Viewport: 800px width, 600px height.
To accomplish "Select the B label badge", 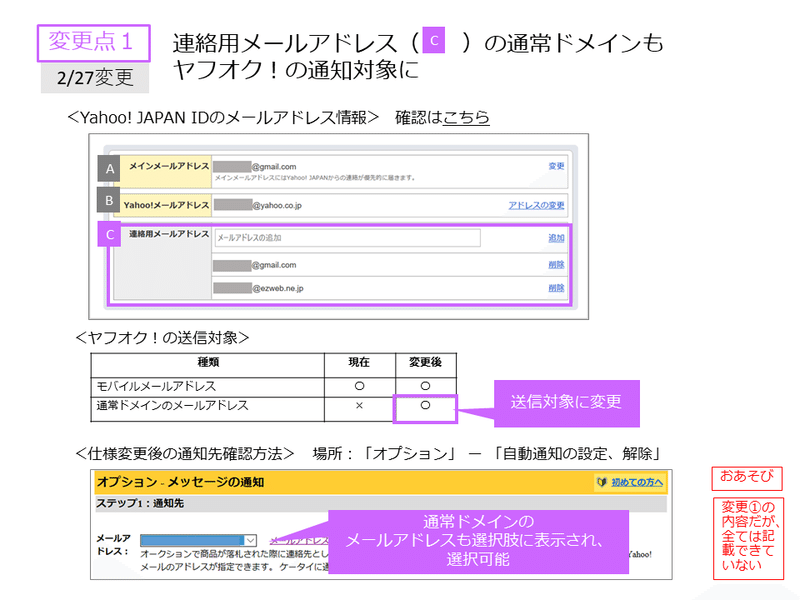I will click(109, 200).
